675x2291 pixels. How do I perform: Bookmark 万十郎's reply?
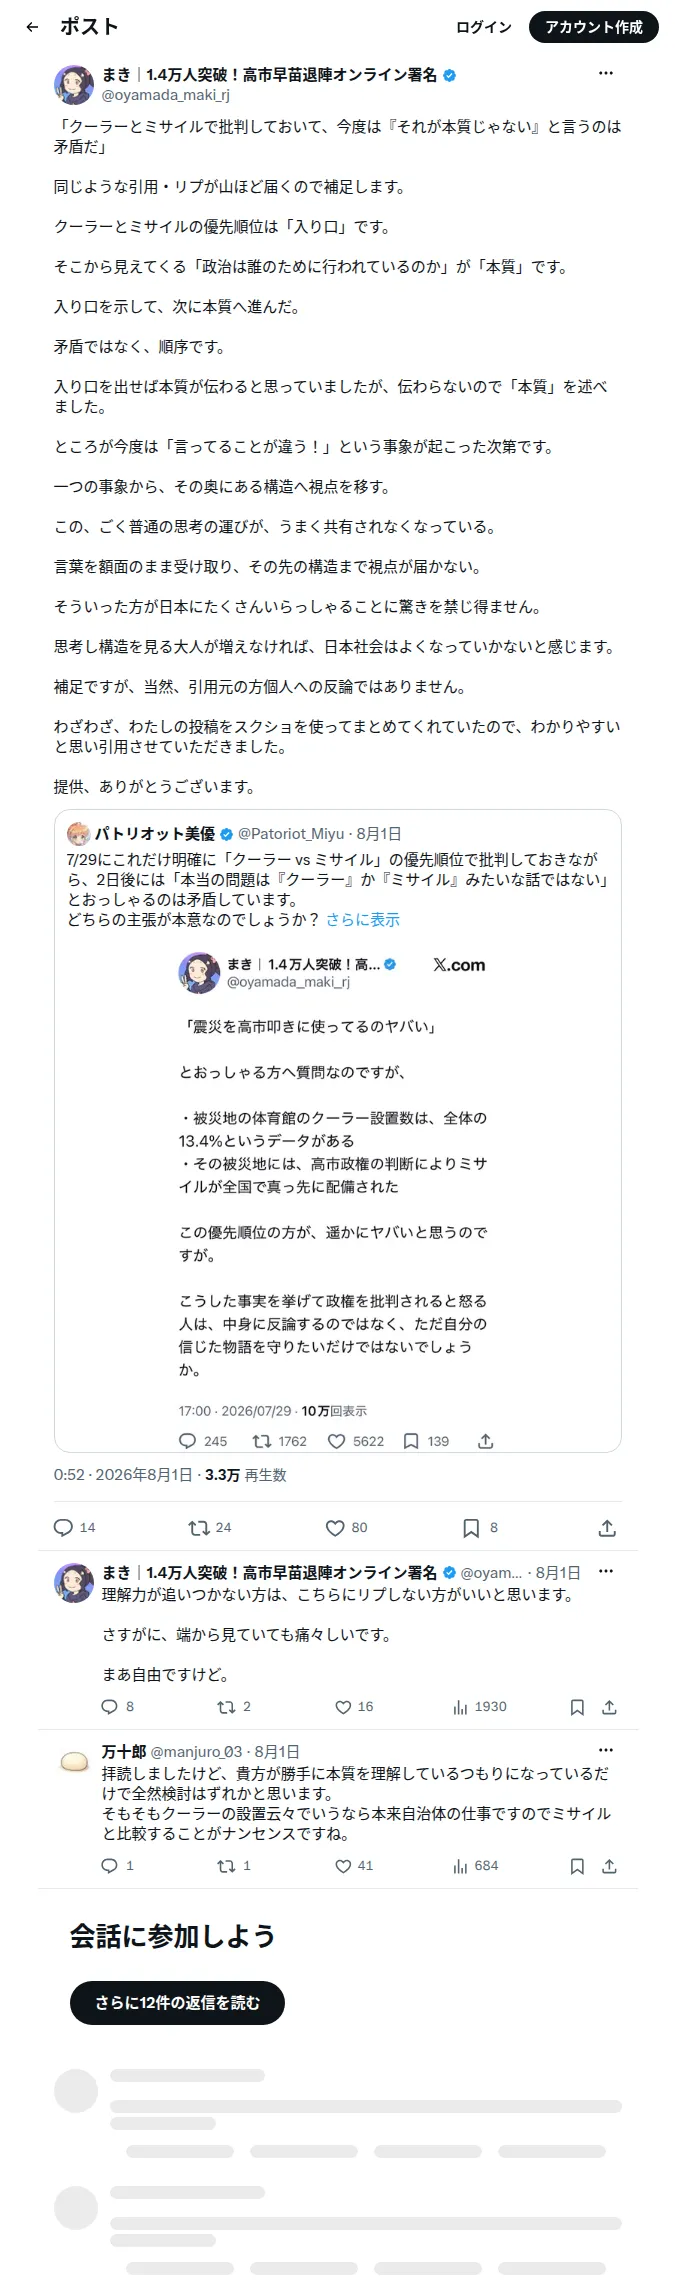pyautogui.click(x=577, y=1866)
